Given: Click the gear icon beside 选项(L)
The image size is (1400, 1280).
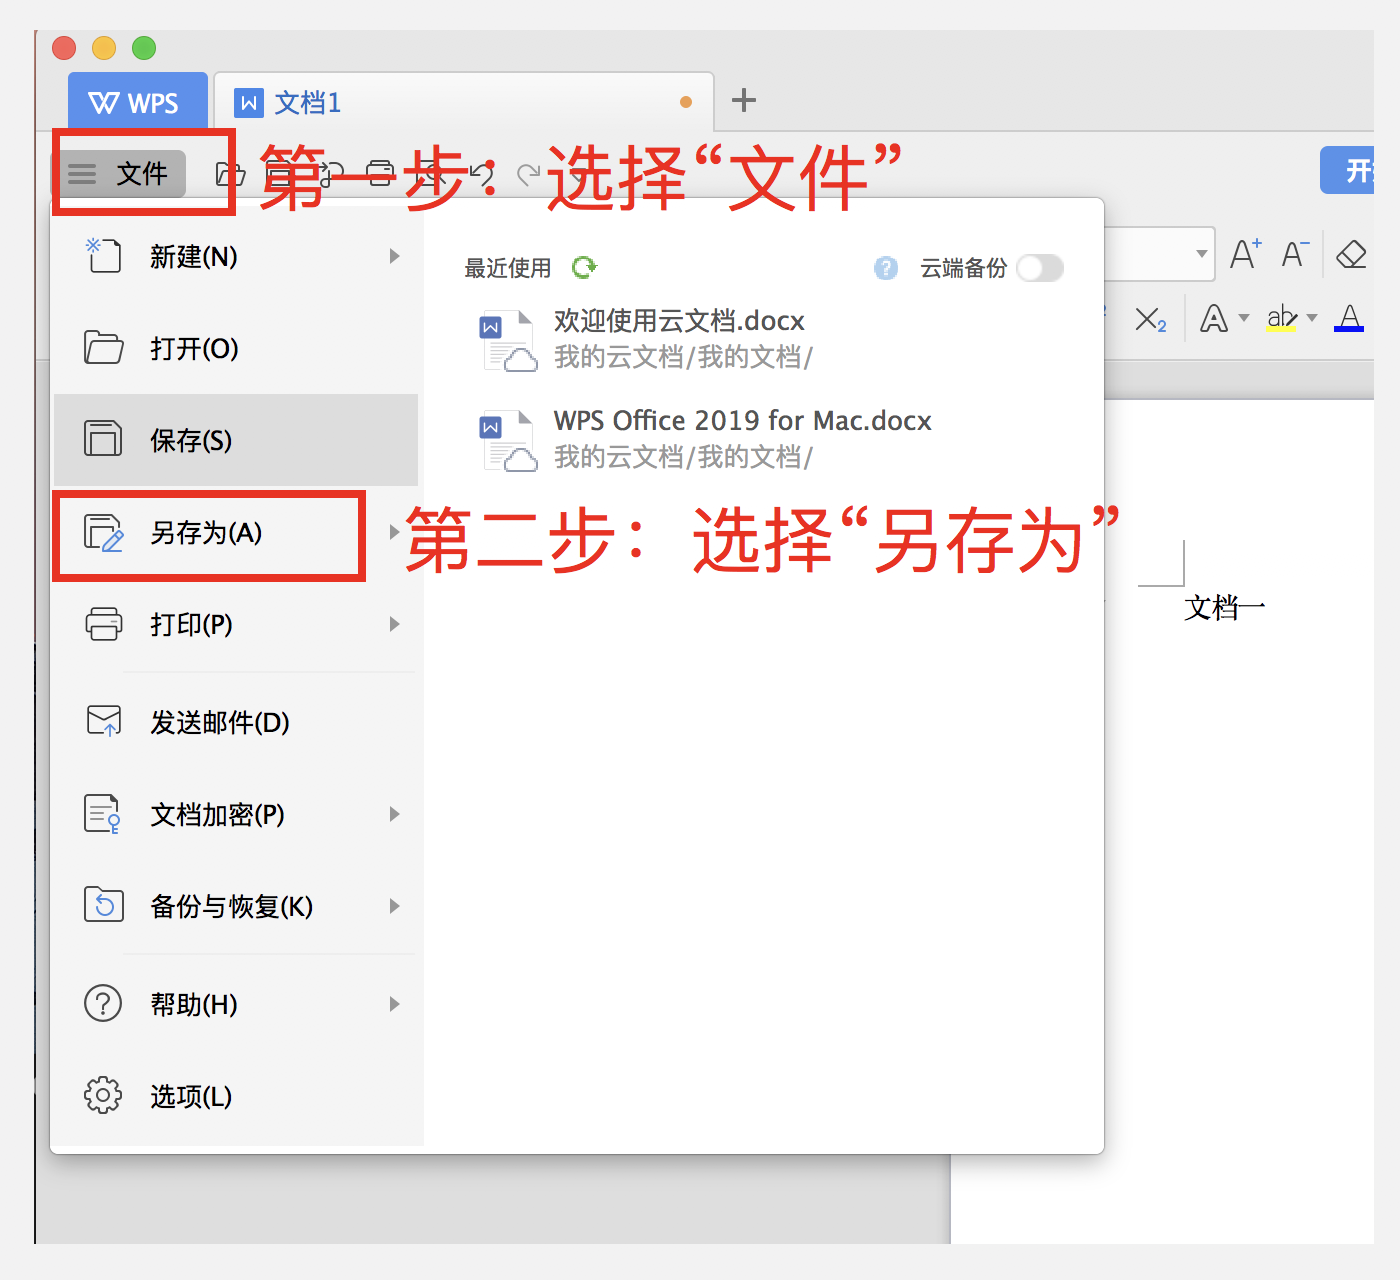Looking at the screenshot, I should [x=103, y=1095].
